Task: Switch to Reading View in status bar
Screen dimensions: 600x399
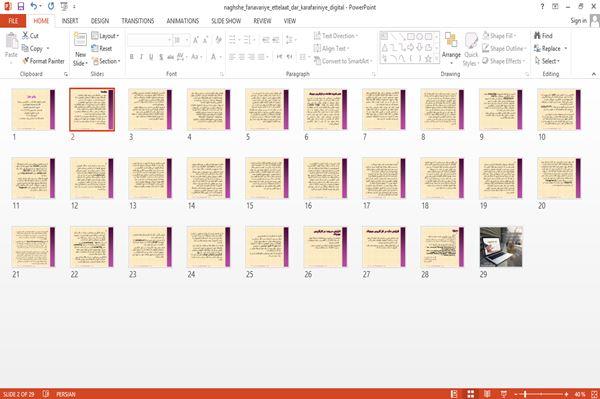Action: (x=487, y=394)
